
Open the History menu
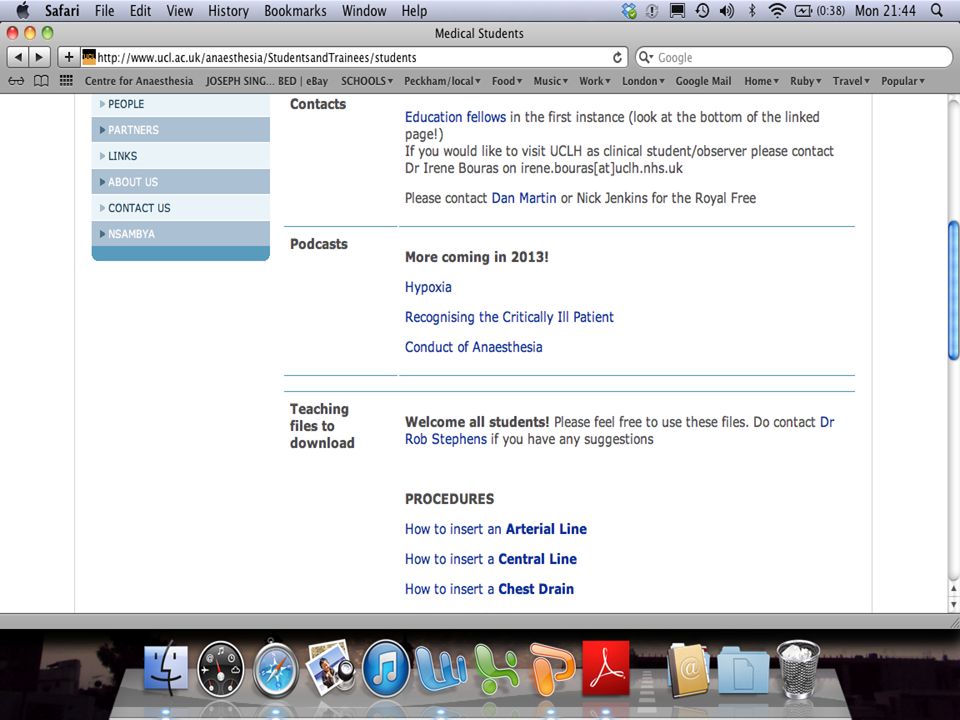pos(228,10)
